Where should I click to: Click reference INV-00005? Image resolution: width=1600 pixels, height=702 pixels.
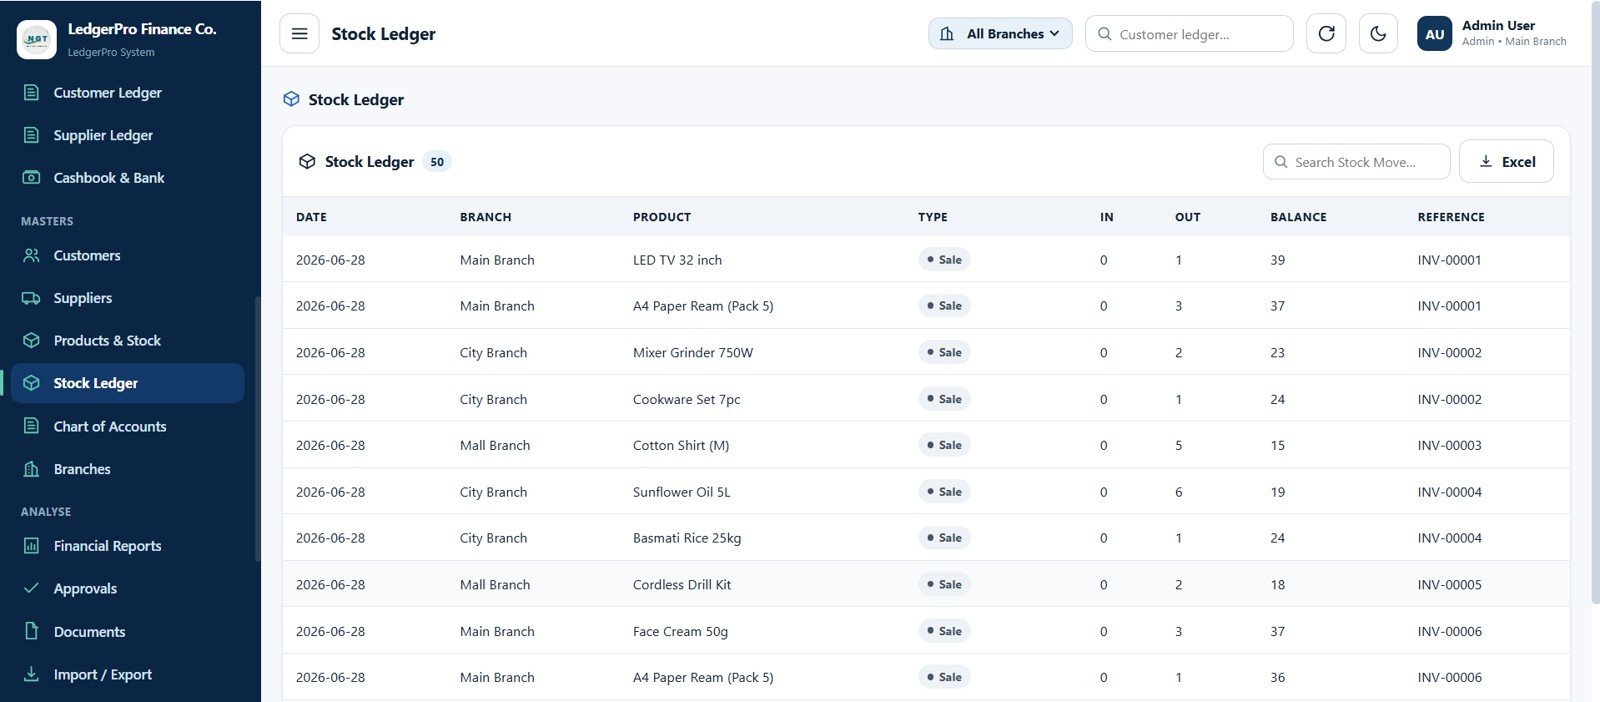pos(1449,585)
